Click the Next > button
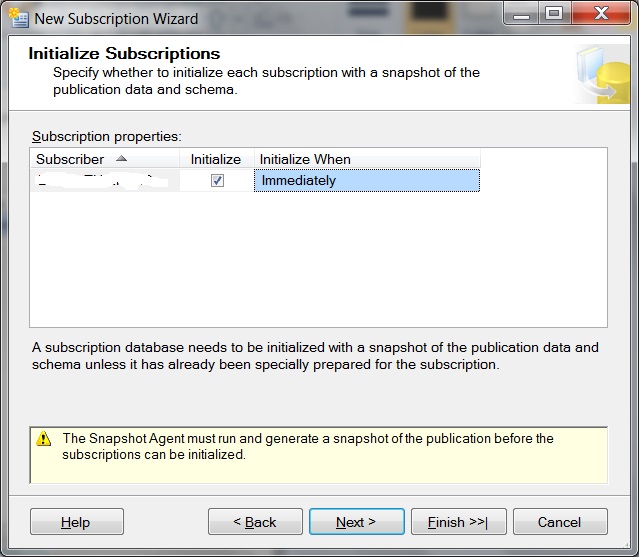 [x=357, y=522]
